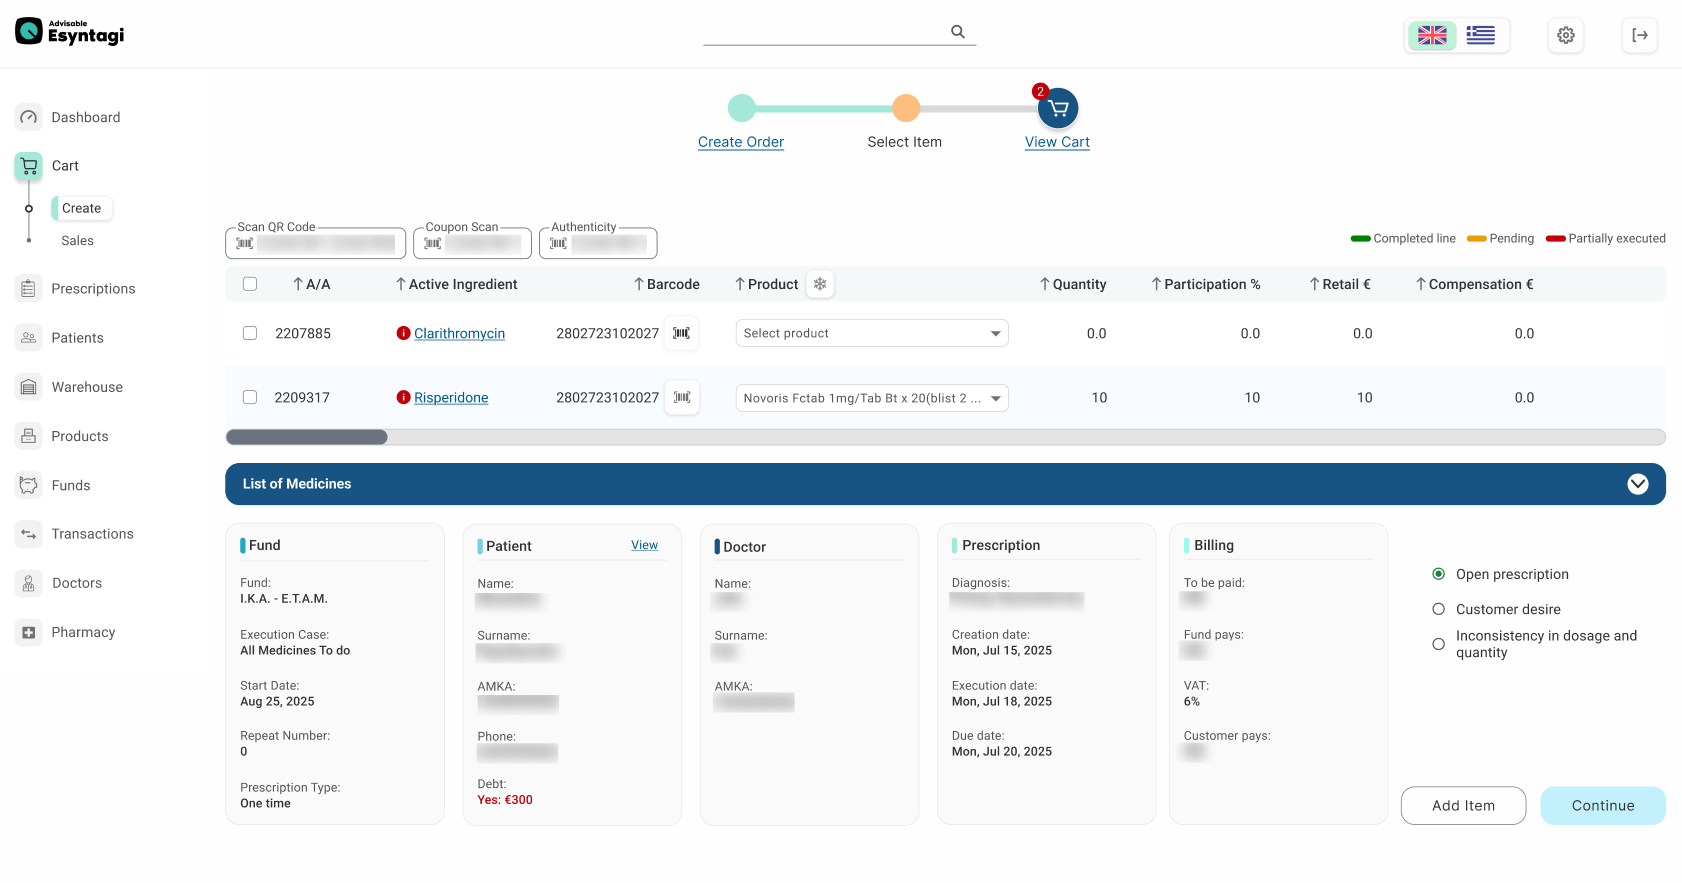Check the row 2209317 checkbox
The width and height of the screenshot is (1682, 883).
(250, 397)
